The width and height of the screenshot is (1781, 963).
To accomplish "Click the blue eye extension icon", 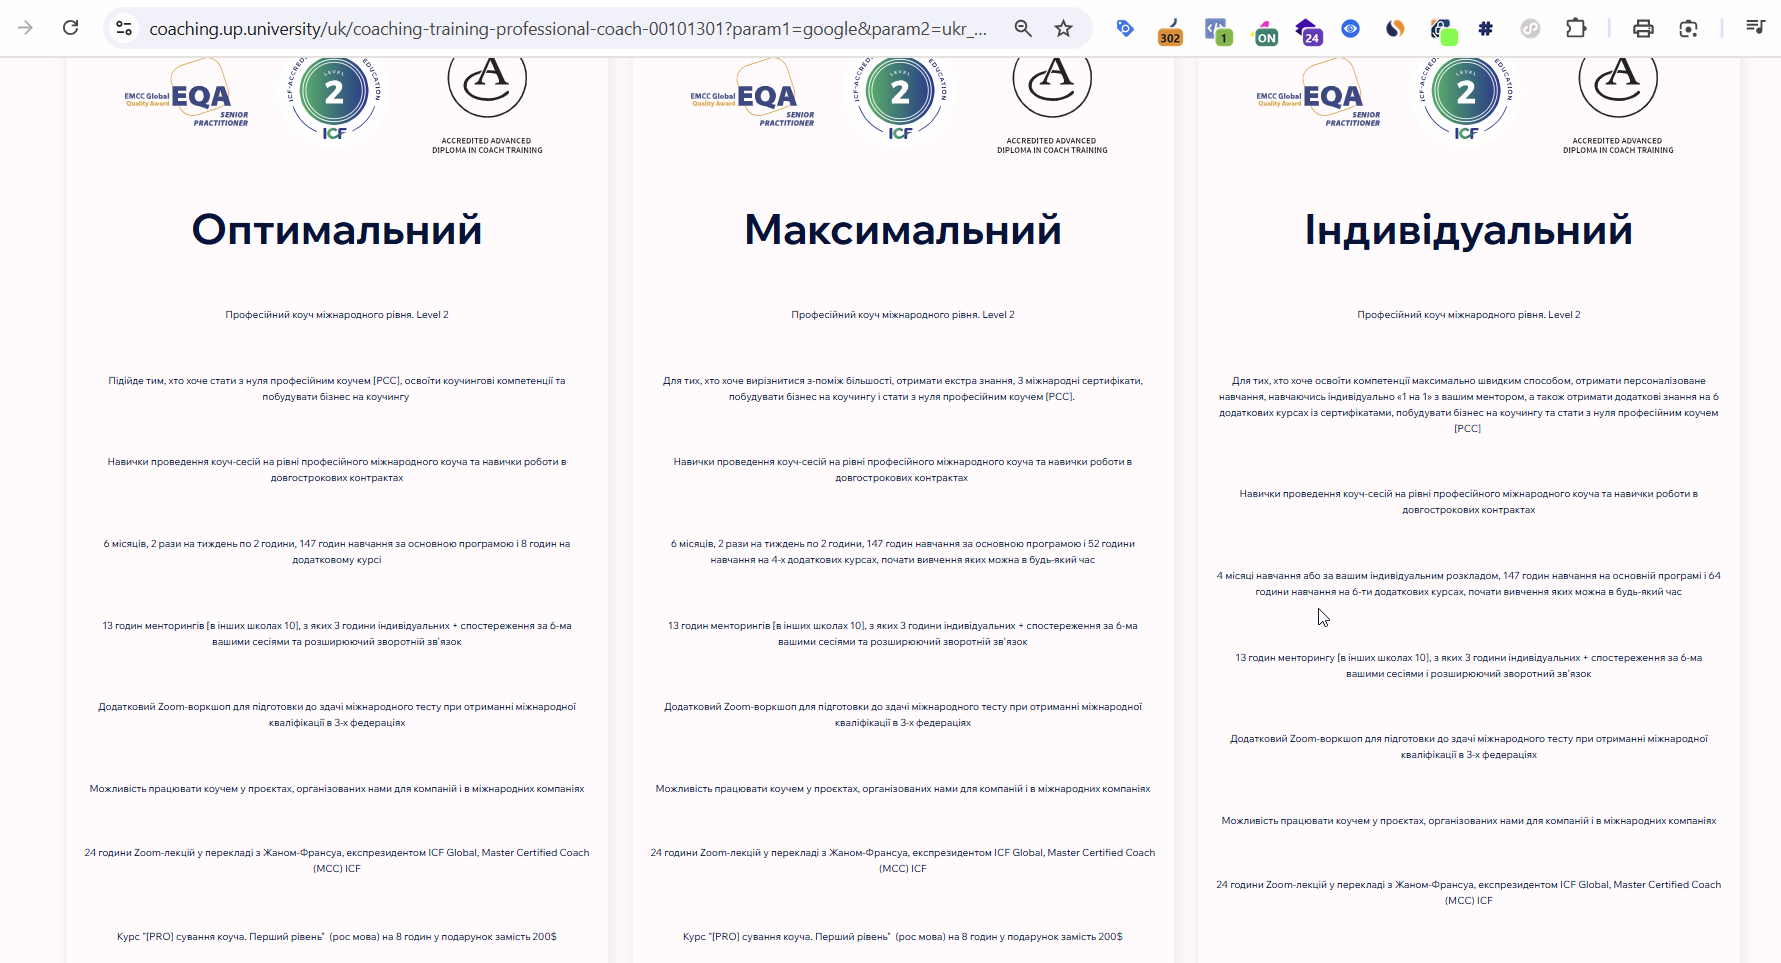I will [x=1350, y=28].
